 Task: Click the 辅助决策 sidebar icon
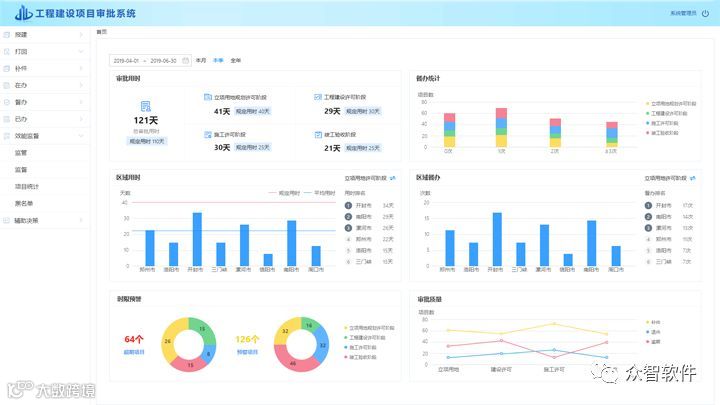click(x=6, y=220)
